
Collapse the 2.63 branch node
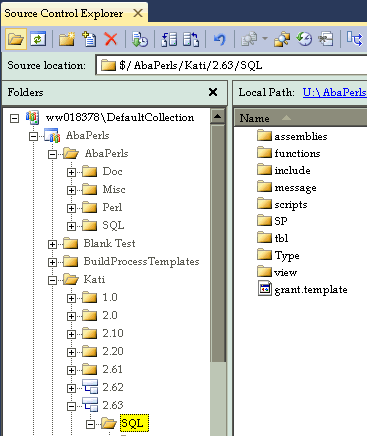tap(71, 406)
